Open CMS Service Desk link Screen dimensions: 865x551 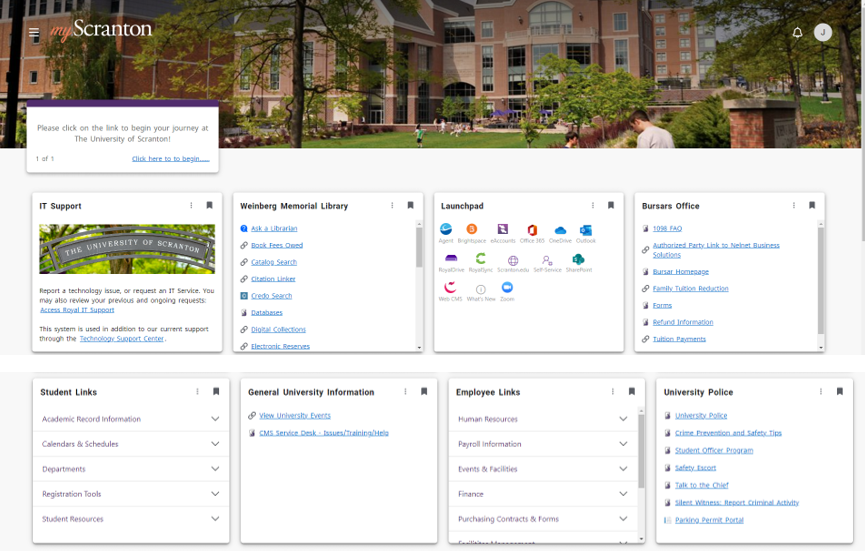(324, 433)
